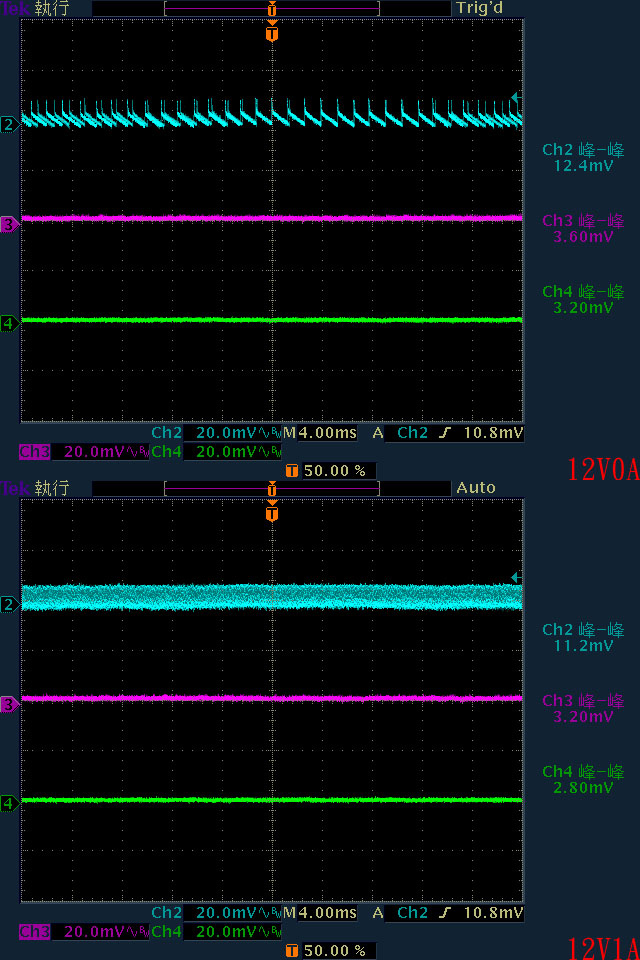Click the Ch4 ground marker in 12V0A capture
Viewport: 640px width, 960px height.
[9, 323]
